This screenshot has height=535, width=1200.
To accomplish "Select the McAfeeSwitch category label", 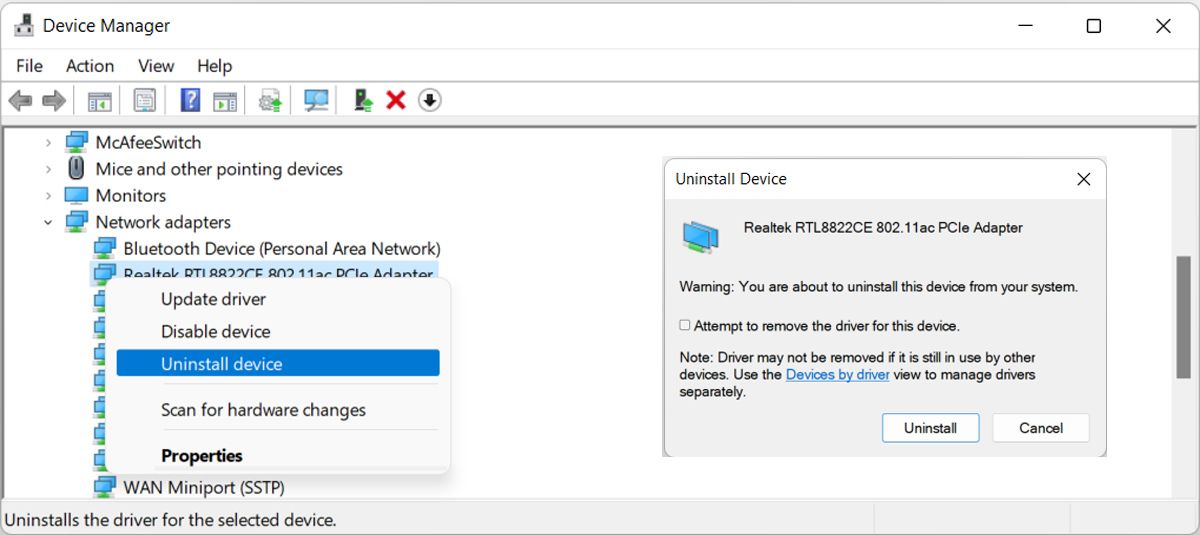I will coord(148,143).
